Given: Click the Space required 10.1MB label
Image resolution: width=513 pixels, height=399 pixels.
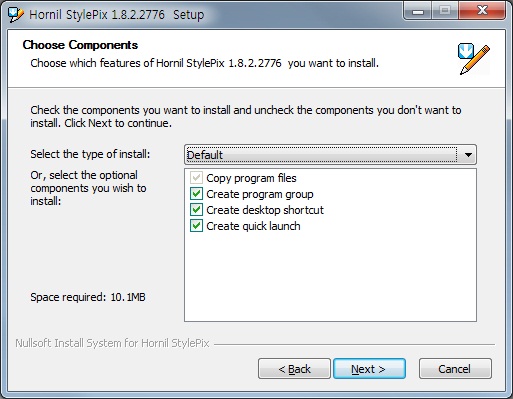Looking at the screenshot, I should coord(88,297).
